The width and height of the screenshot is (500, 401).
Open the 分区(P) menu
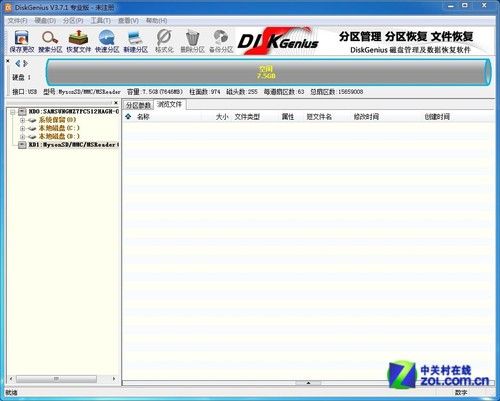73,21
